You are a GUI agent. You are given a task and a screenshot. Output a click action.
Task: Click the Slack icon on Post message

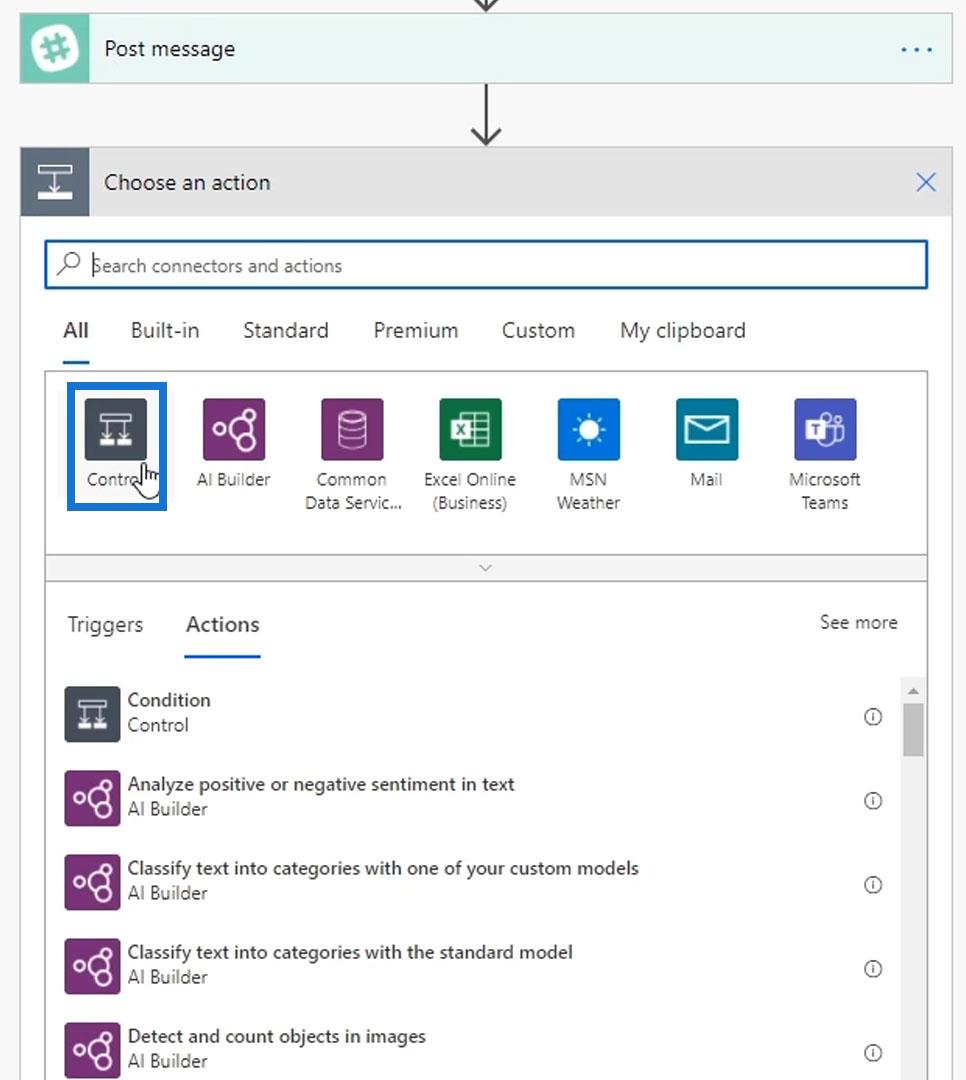pos(54,49)
